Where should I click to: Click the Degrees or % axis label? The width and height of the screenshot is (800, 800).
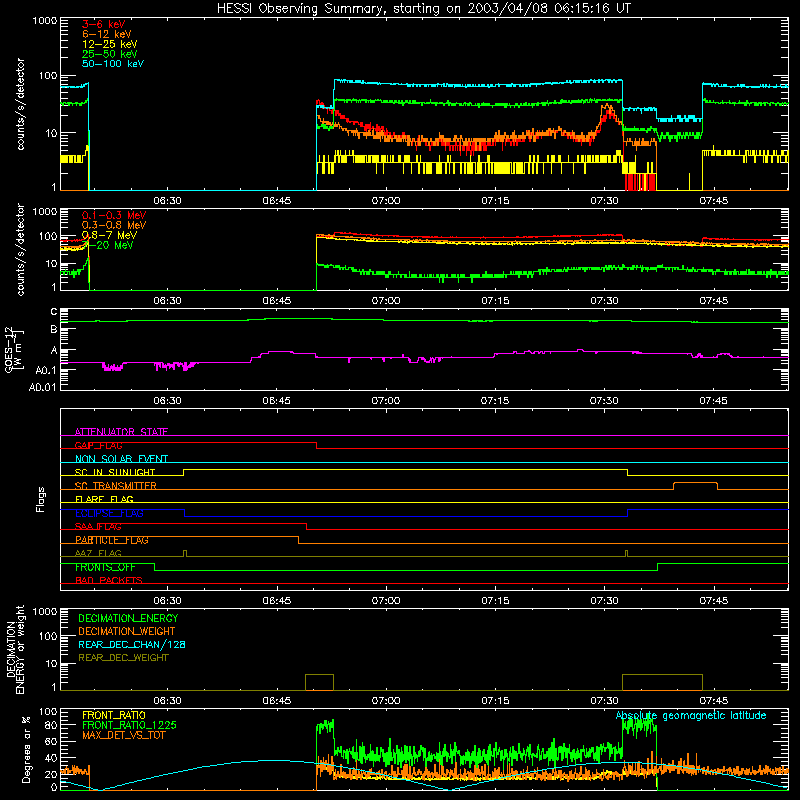coord(26,749)
